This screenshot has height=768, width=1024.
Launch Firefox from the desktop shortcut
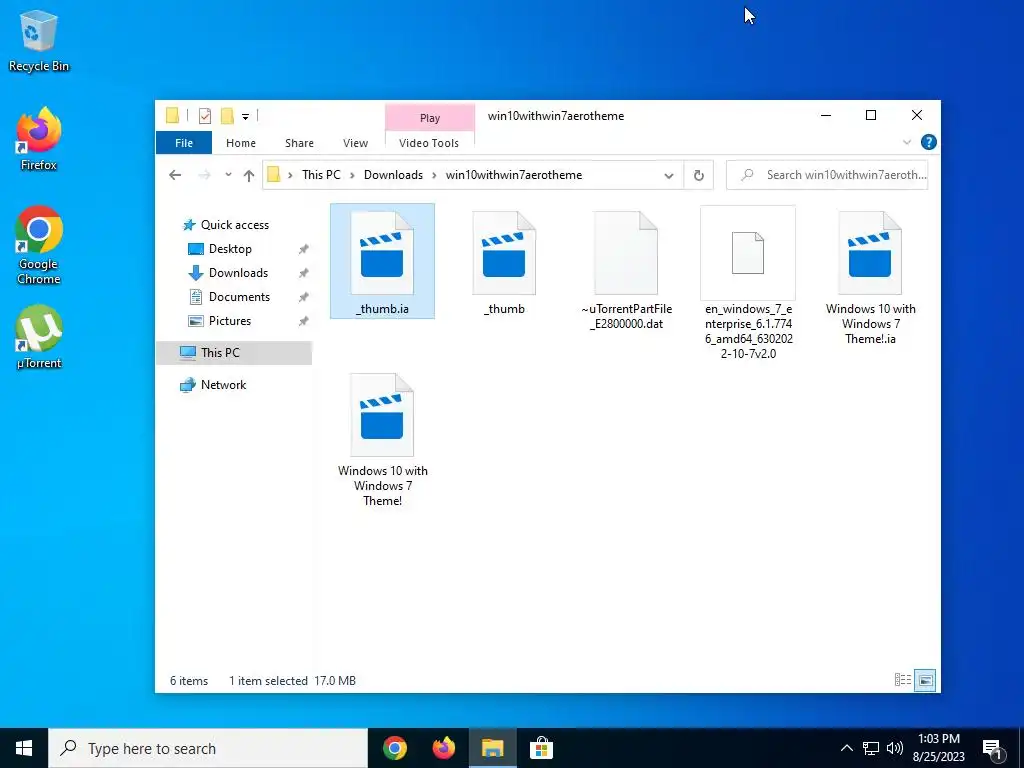(39, 140)
